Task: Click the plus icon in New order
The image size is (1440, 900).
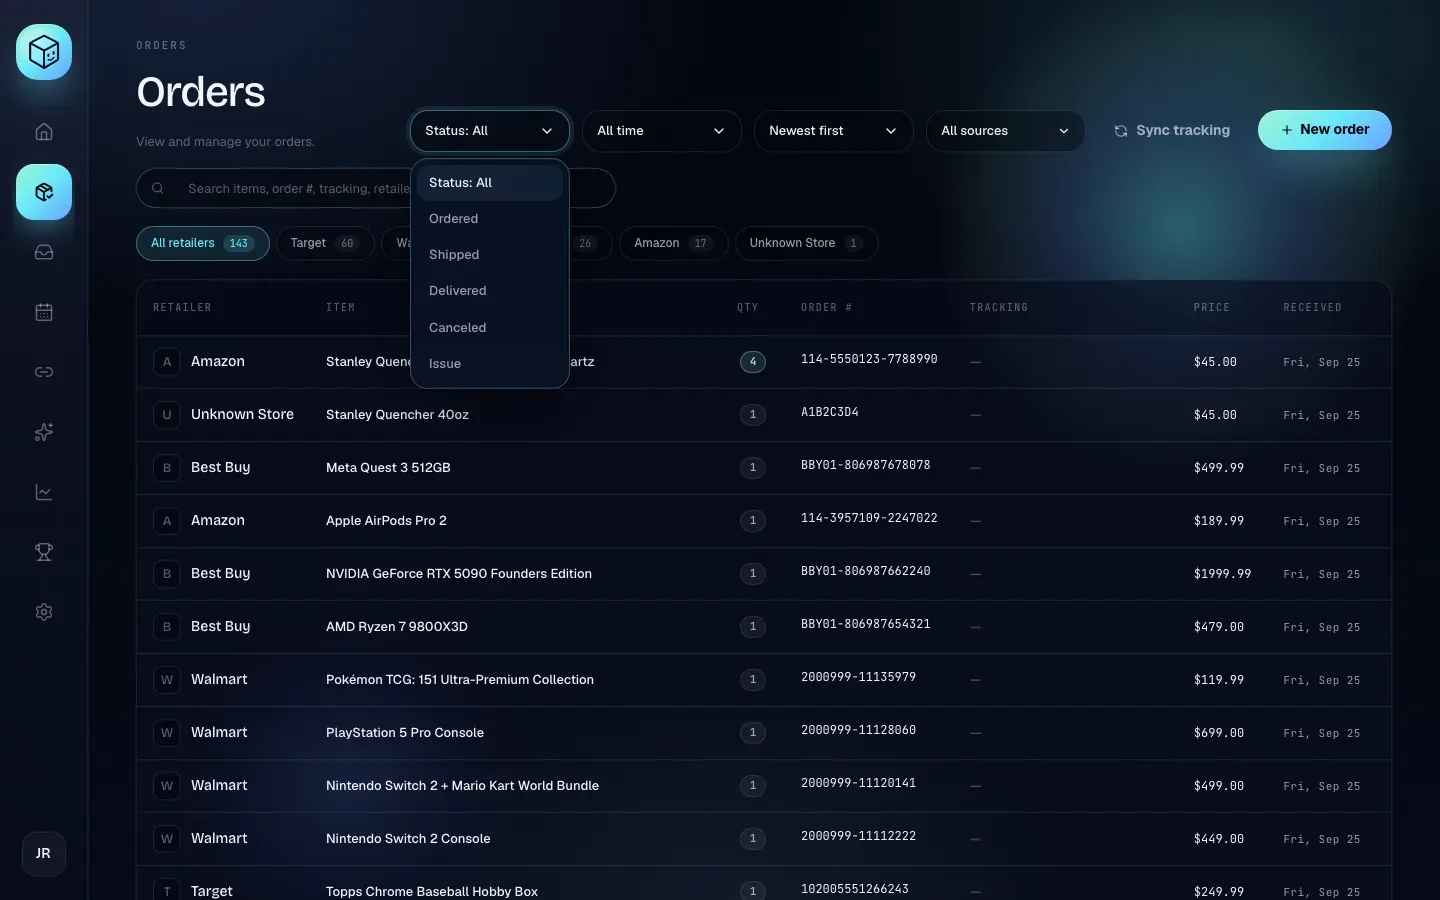Action: coord(1287,130)
